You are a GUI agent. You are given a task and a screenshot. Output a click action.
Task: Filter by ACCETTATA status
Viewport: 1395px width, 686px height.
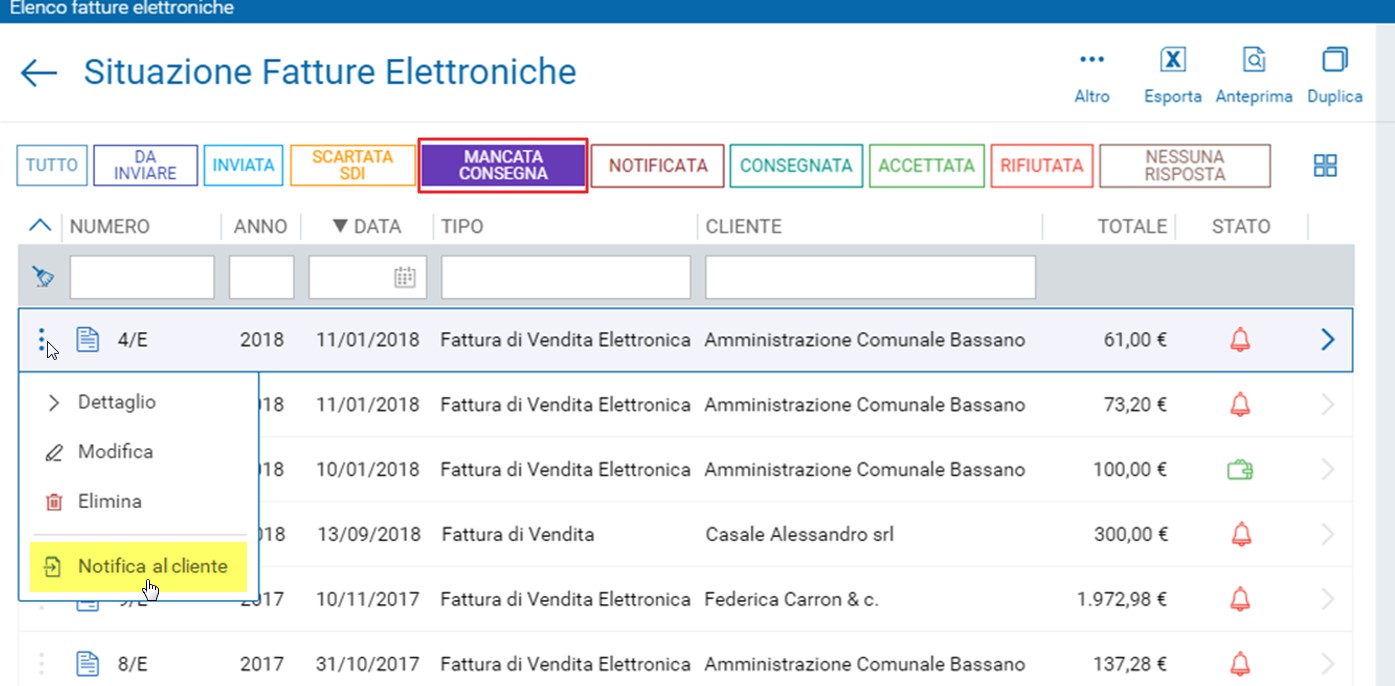pos(926,166)
